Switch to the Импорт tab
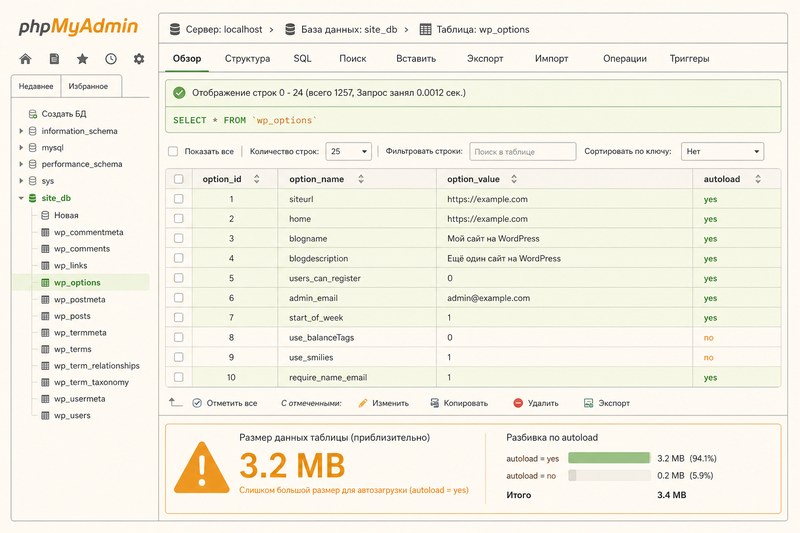Screen dimensions: 800x533 552,59
